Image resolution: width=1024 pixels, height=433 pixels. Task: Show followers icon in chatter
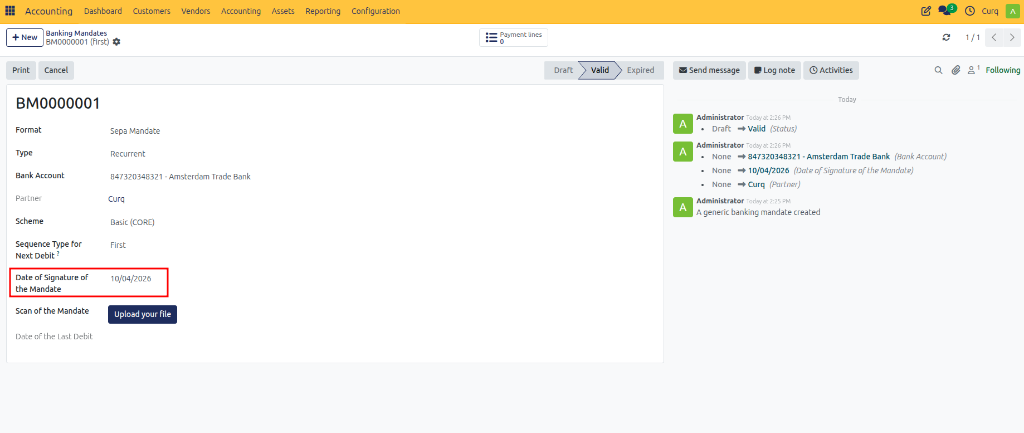[x=973, y=69]
